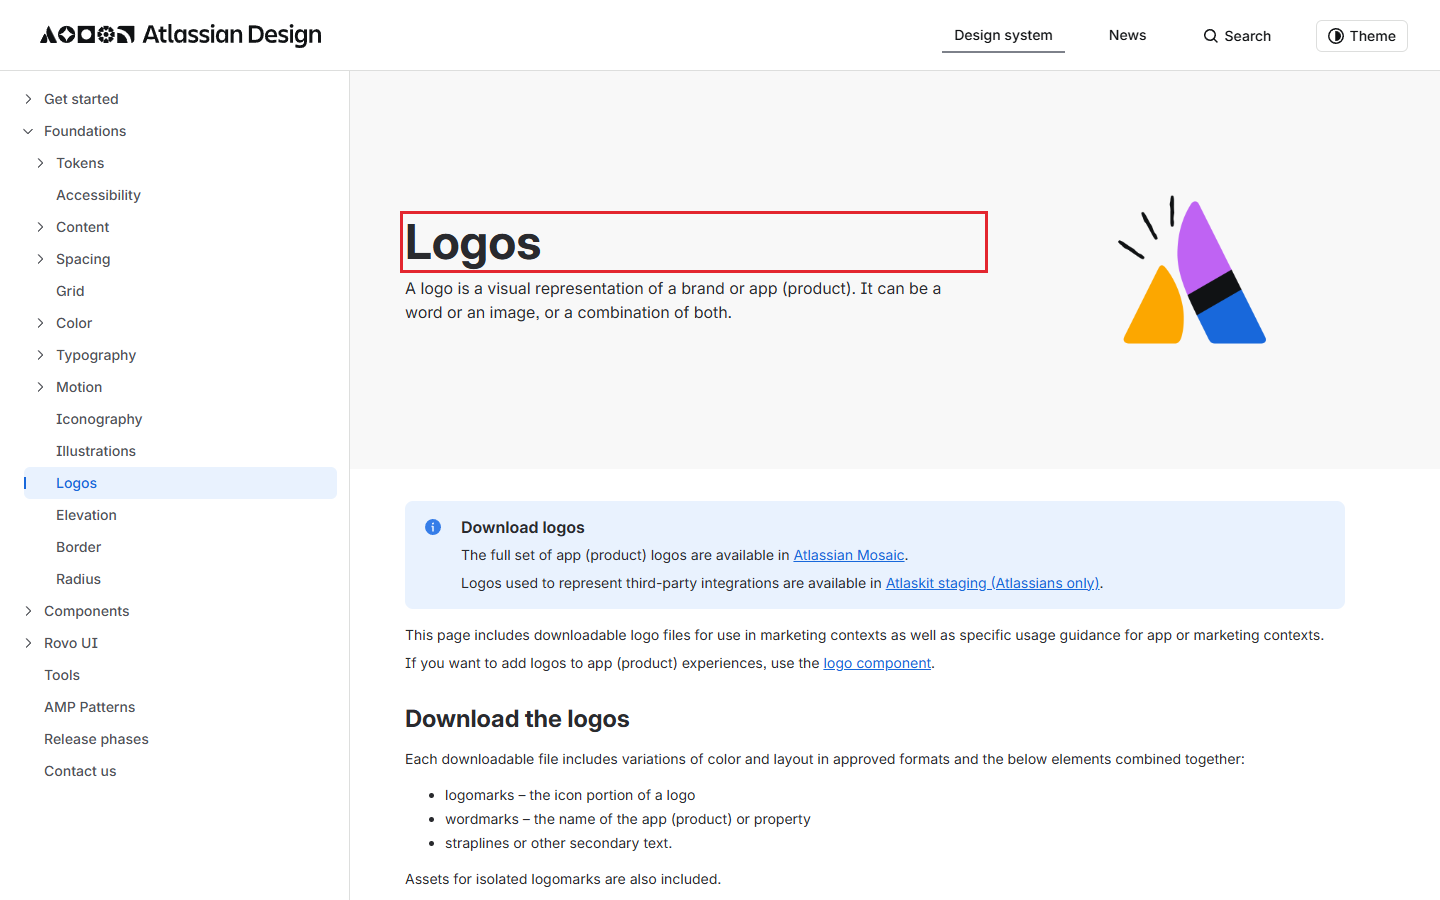Open the News tab
This screenshot has width=1440, height=900.
(1127, 35)
